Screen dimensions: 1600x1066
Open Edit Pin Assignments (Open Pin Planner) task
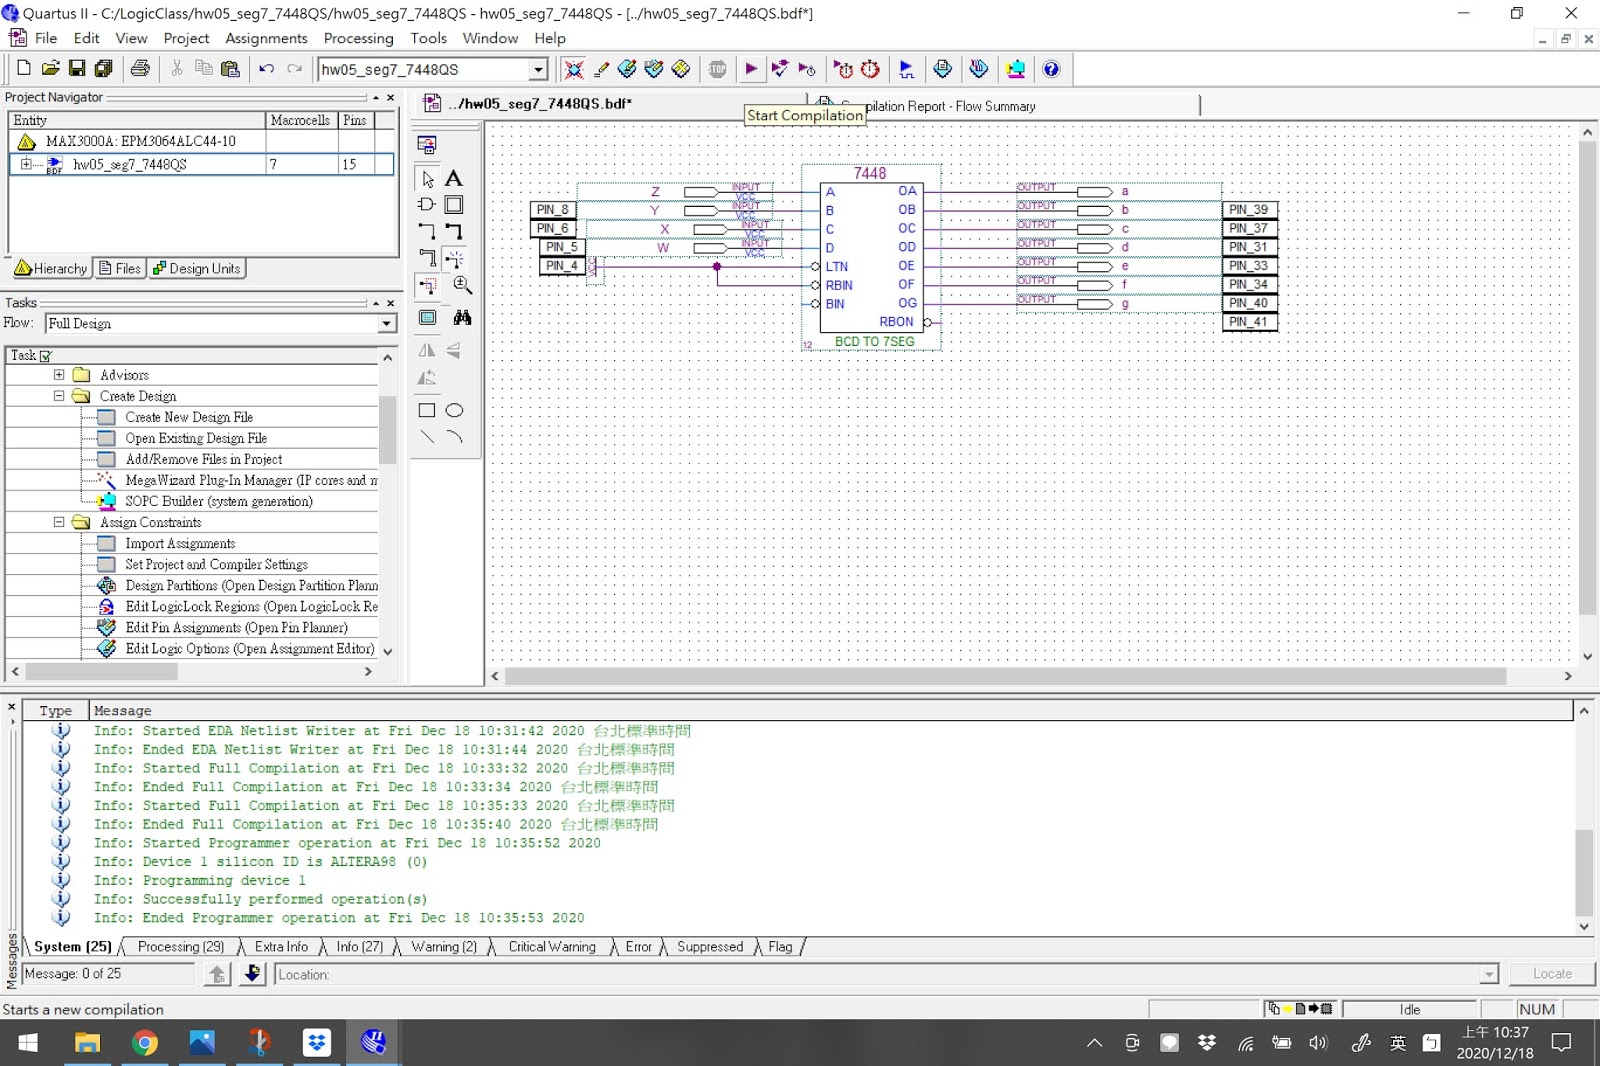coord(236,627)
